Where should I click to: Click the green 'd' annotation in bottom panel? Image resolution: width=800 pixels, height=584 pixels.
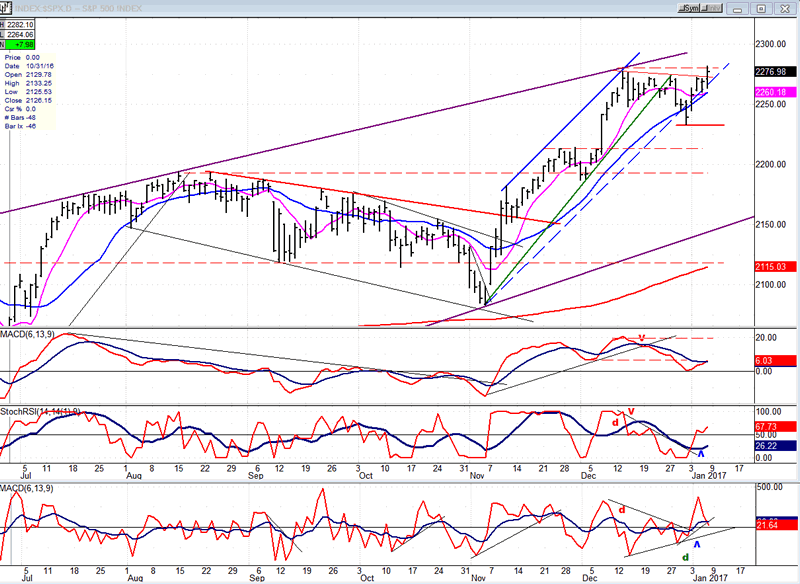coord(684,557)
